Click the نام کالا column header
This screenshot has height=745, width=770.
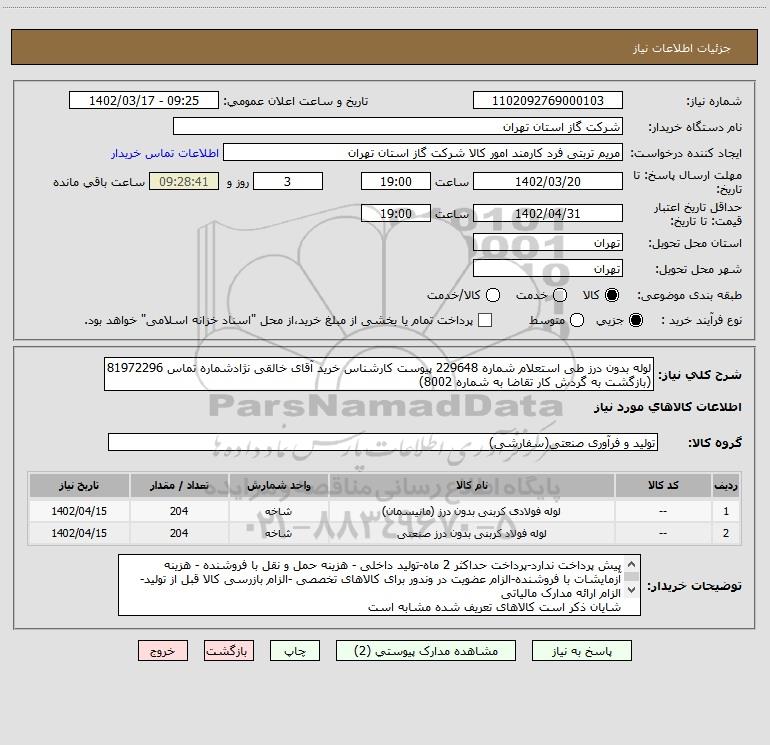coord(471,485)
